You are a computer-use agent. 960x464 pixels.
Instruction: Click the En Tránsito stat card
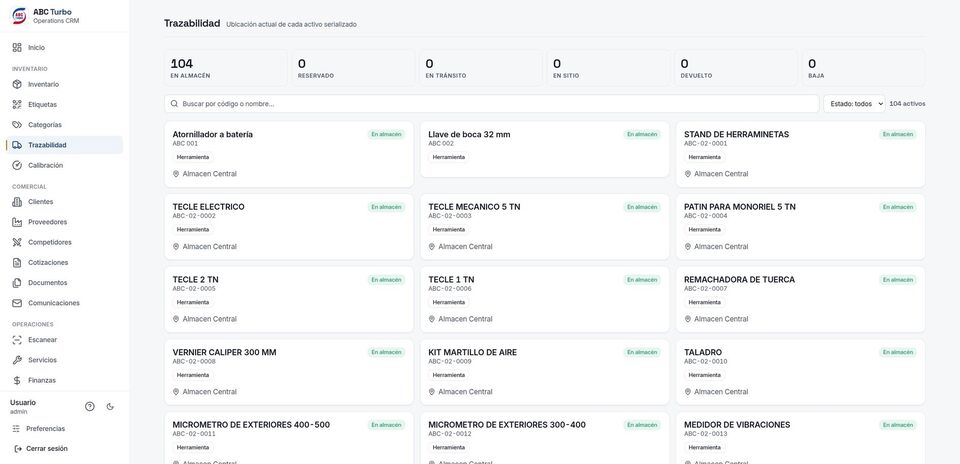point(481,68)
